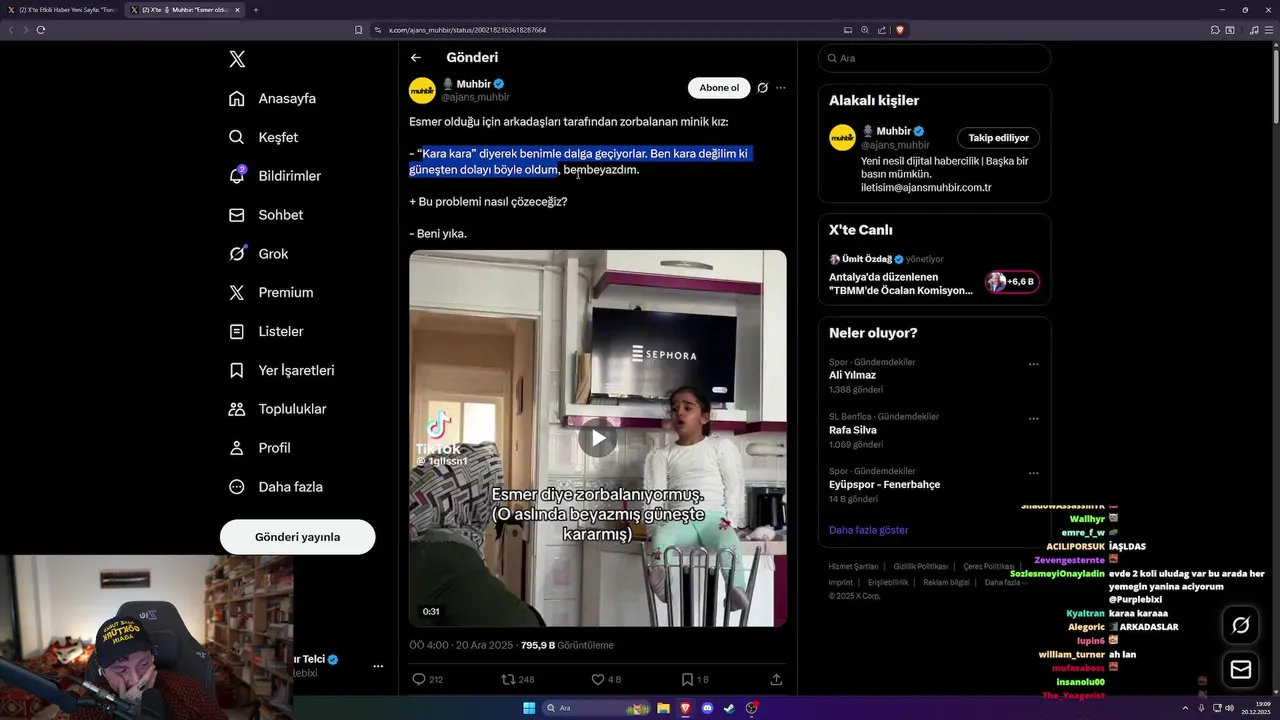Viewport: 1280px width, 720px height.
Task: Open more options for Ali Yılmaz trend
Action: pos(1033,364)
